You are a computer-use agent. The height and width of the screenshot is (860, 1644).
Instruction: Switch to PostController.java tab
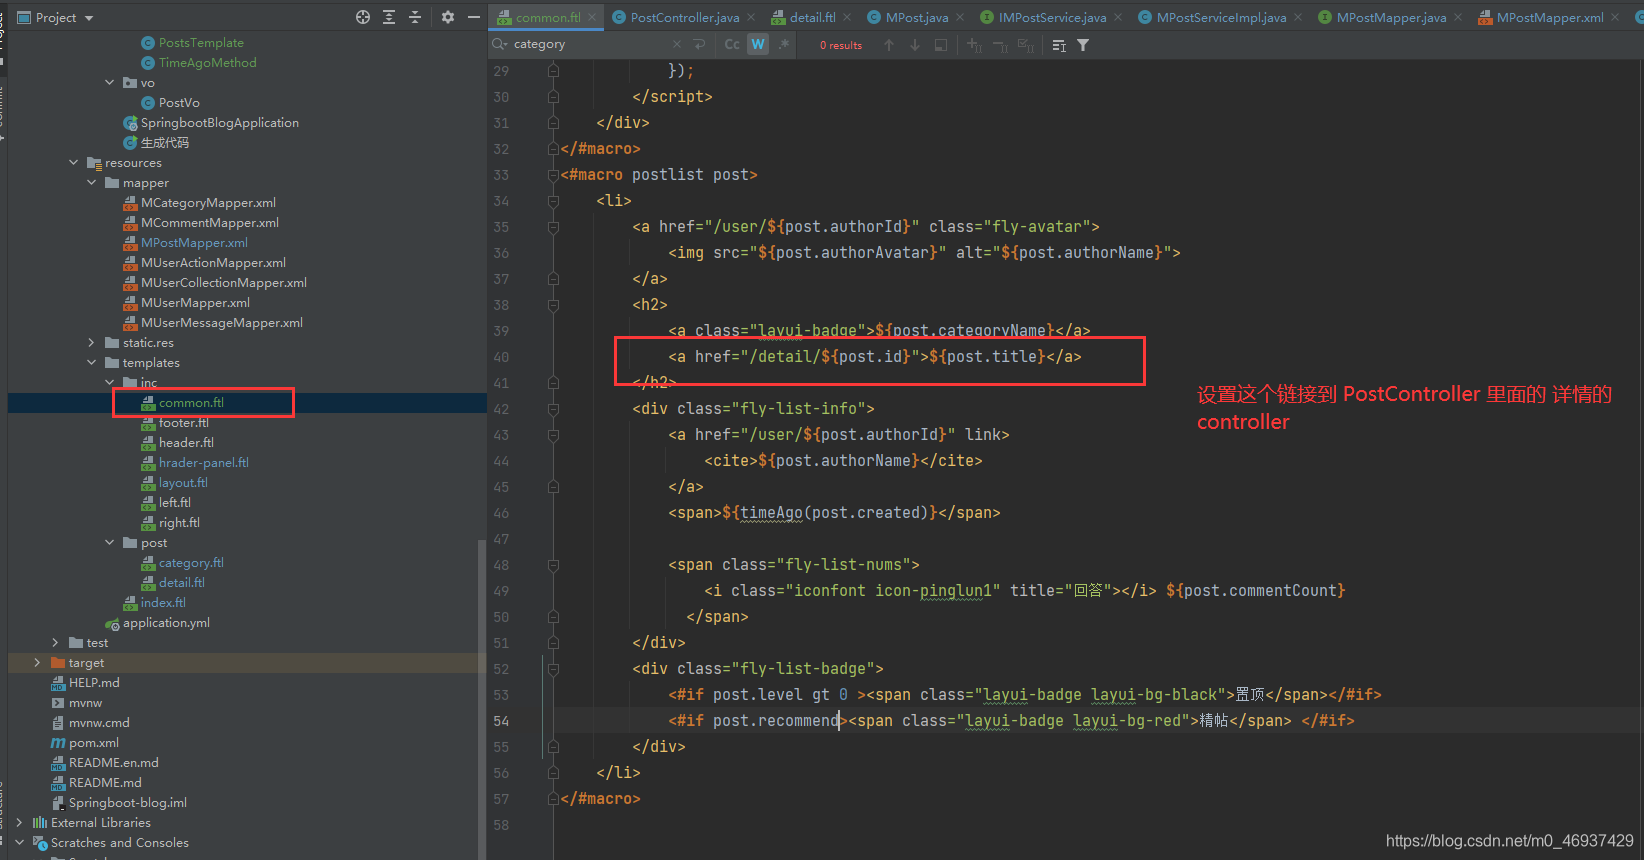click(685, 17)
